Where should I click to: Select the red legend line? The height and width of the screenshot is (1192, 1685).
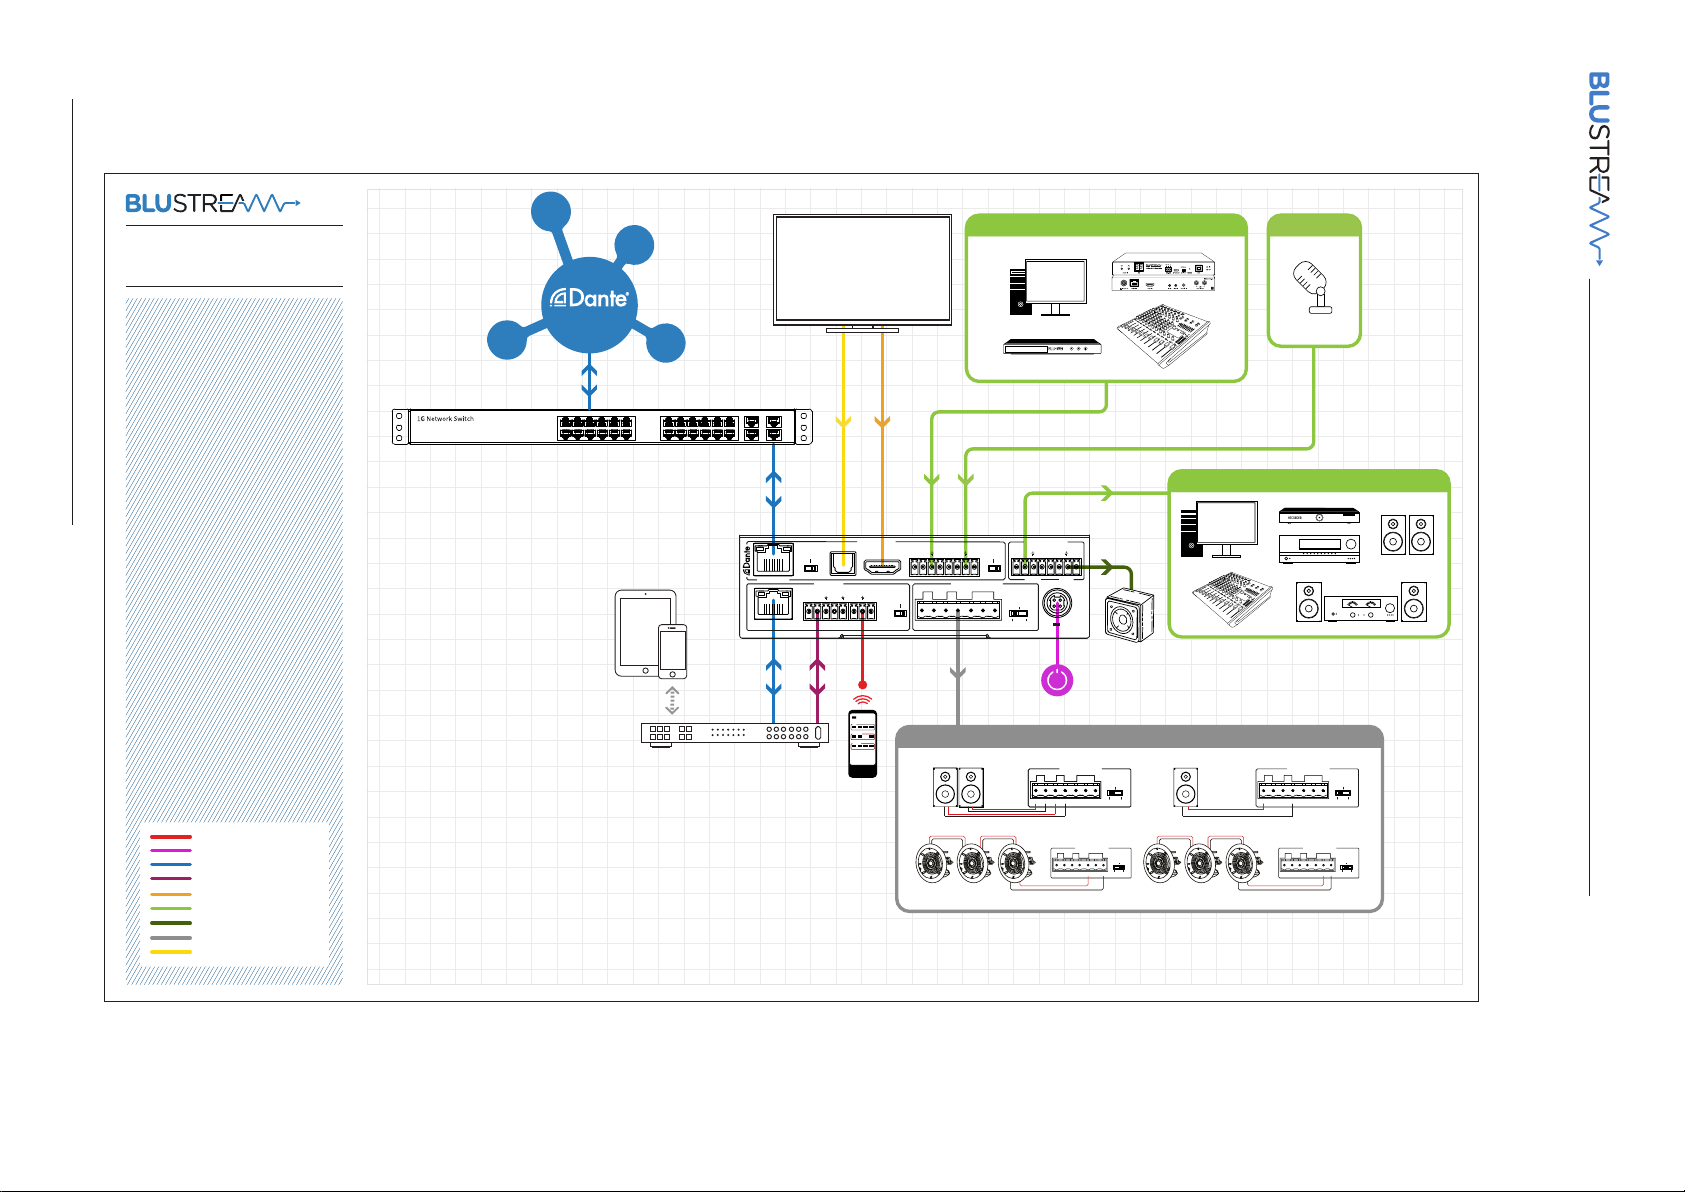pyautogui.click(x=170, y=836)
